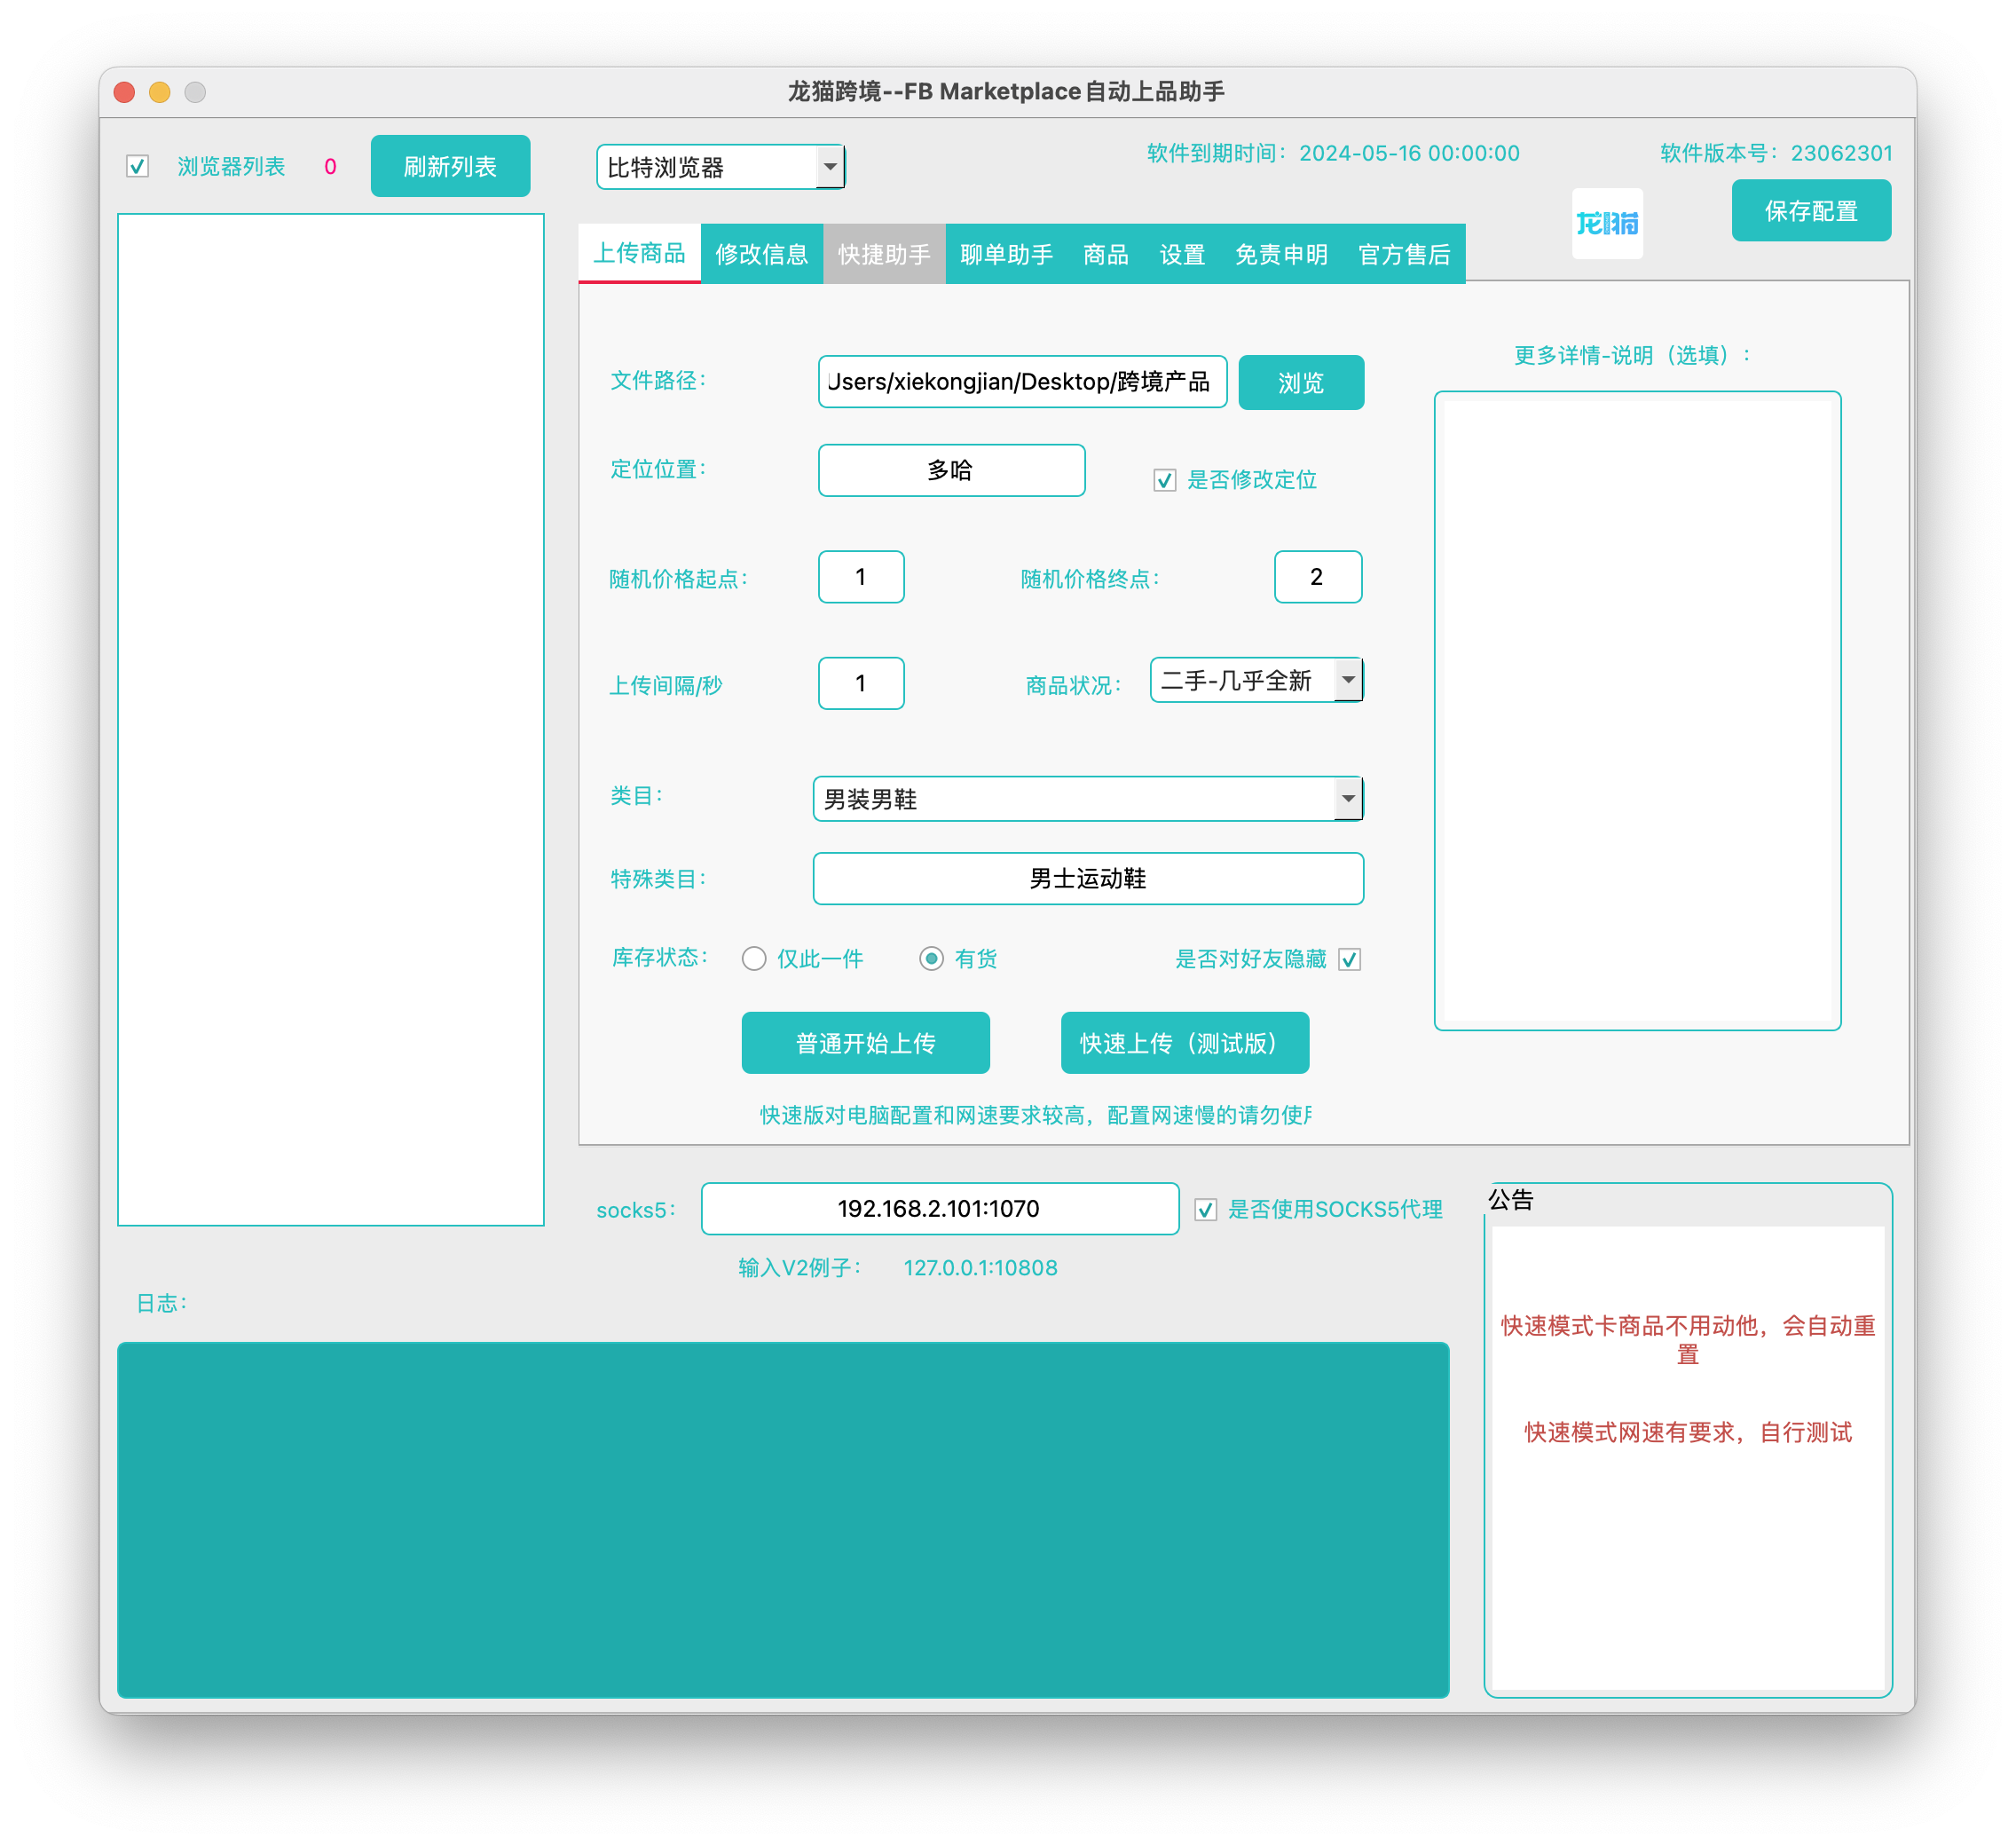Viewport: 2016px width, 1846px height.
Task: Click the 浏览 file browse button
Action: [x=1301, y=382]
